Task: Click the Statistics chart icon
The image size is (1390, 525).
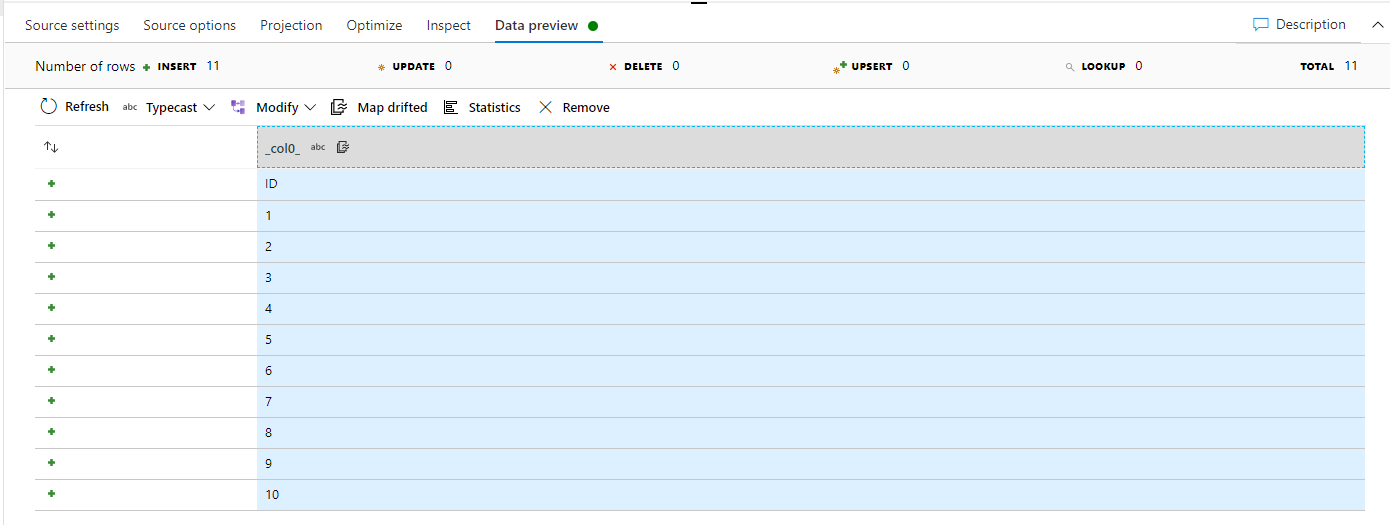Action: coord(451,107)
